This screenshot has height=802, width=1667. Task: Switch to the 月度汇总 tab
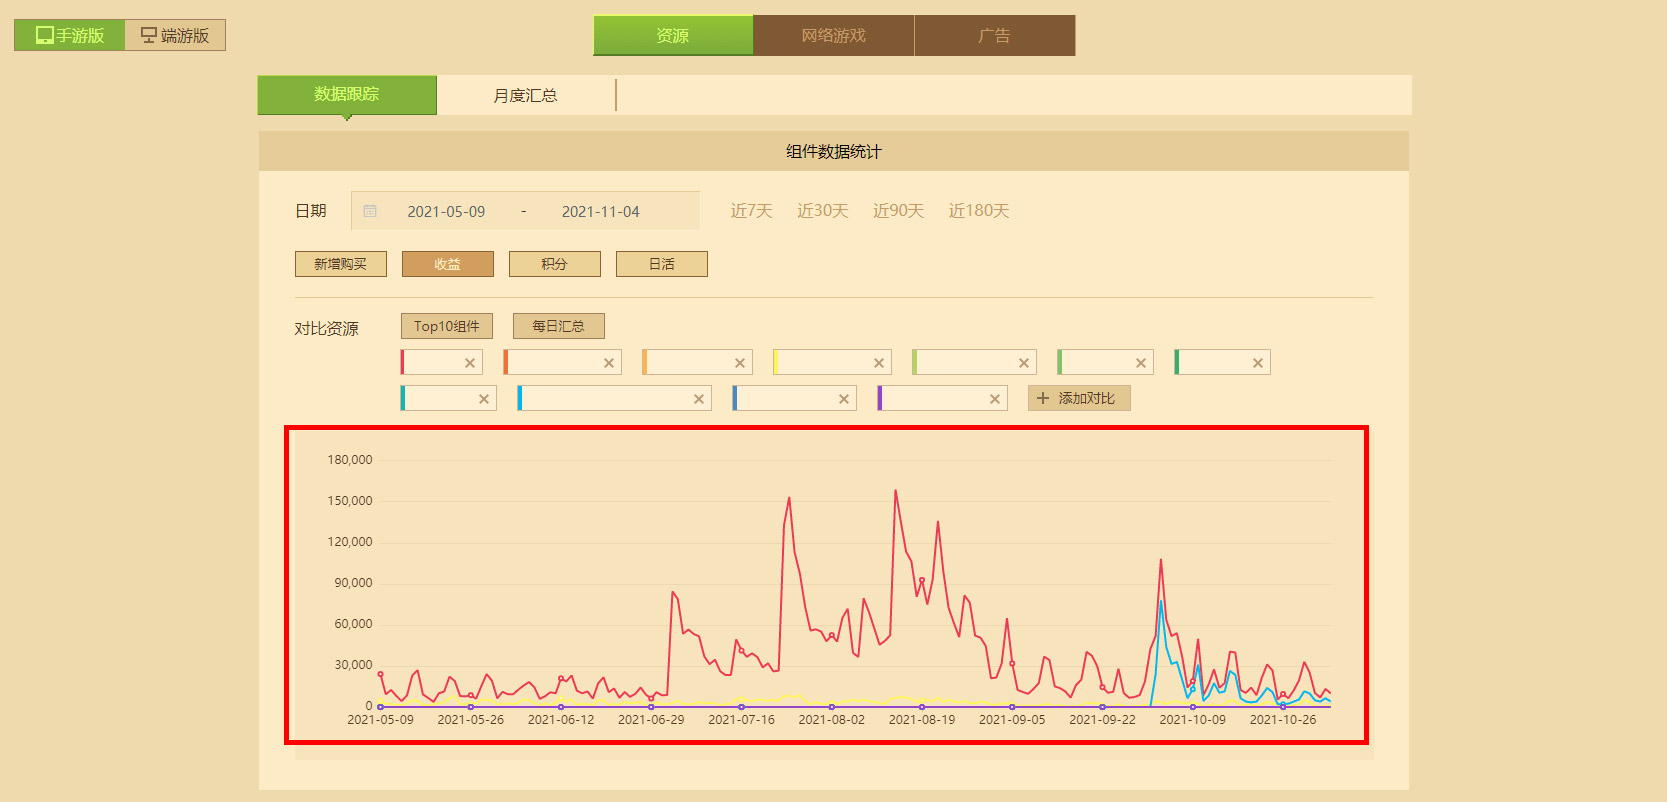click(526, 95)
